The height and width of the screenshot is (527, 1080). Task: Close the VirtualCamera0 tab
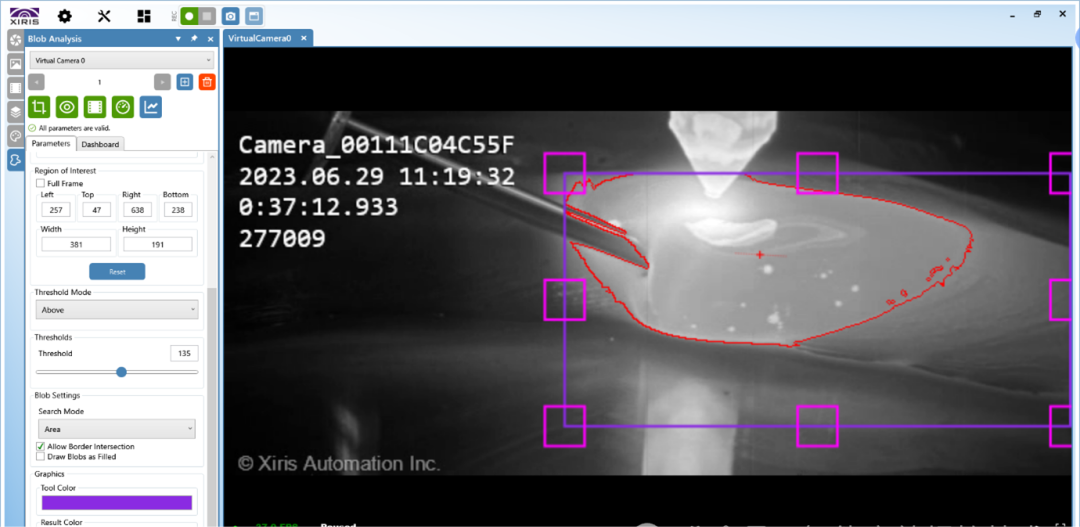coord(304,39)
